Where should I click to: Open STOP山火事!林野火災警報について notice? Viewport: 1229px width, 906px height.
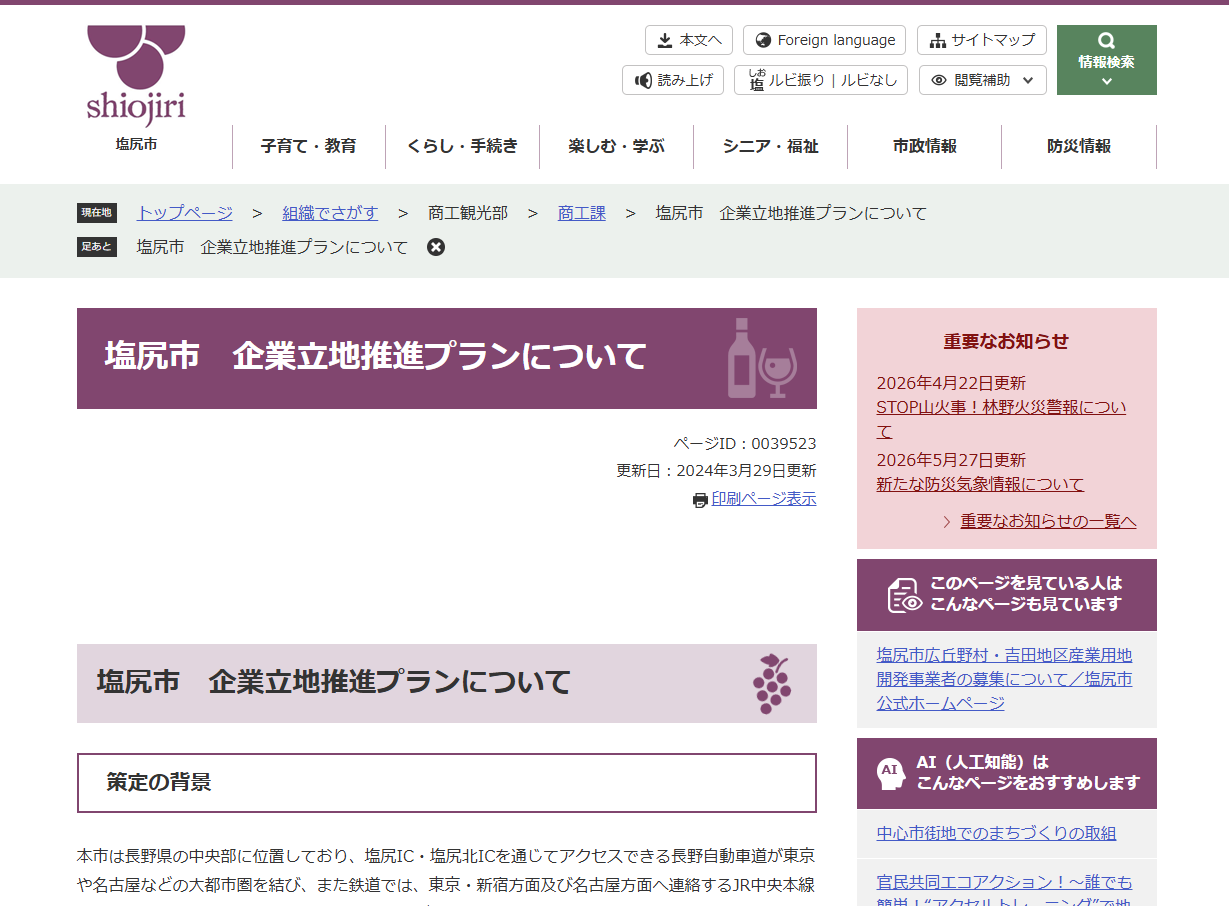[x=1001, y=420]
